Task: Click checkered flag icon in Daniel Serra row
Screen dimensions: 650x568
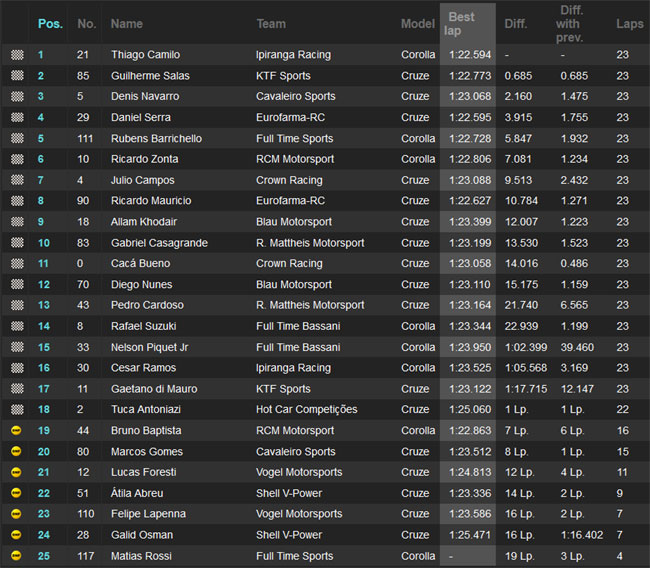Action: click(17, 117)
